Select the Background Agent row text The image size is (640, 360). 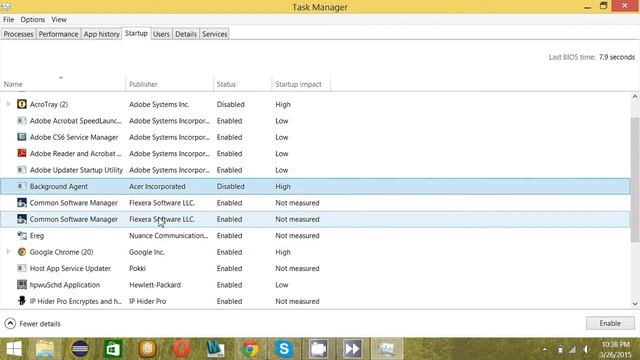point(59,186)
